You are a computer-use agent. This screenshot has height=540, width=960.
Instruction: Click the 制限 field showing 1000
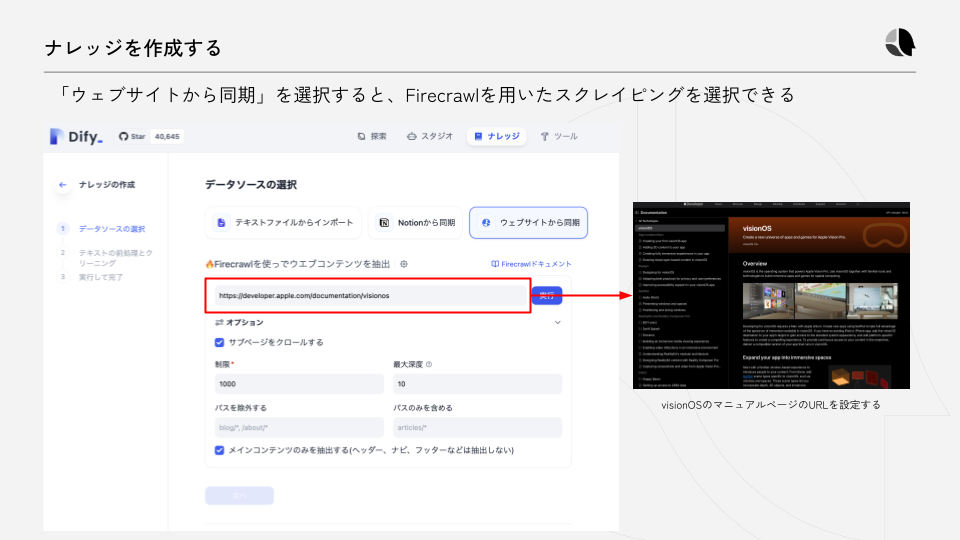click(x=299, y=384)
